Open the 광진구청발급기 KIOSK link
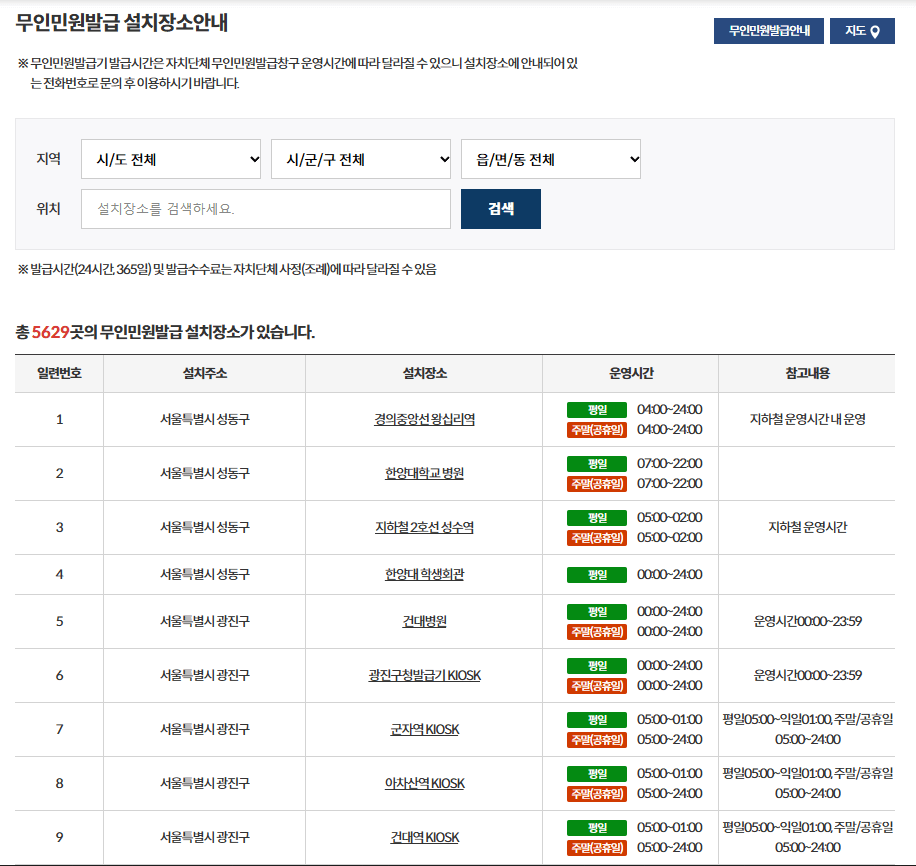This screenshot has width=916, height=866. click(423, 674)
